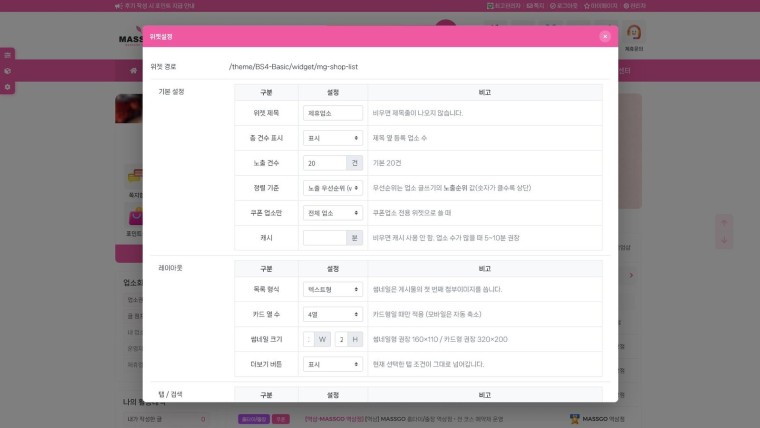The image size is (760, 428).
Task: Click the 탭 / 검색 section label
Action: 170,395
